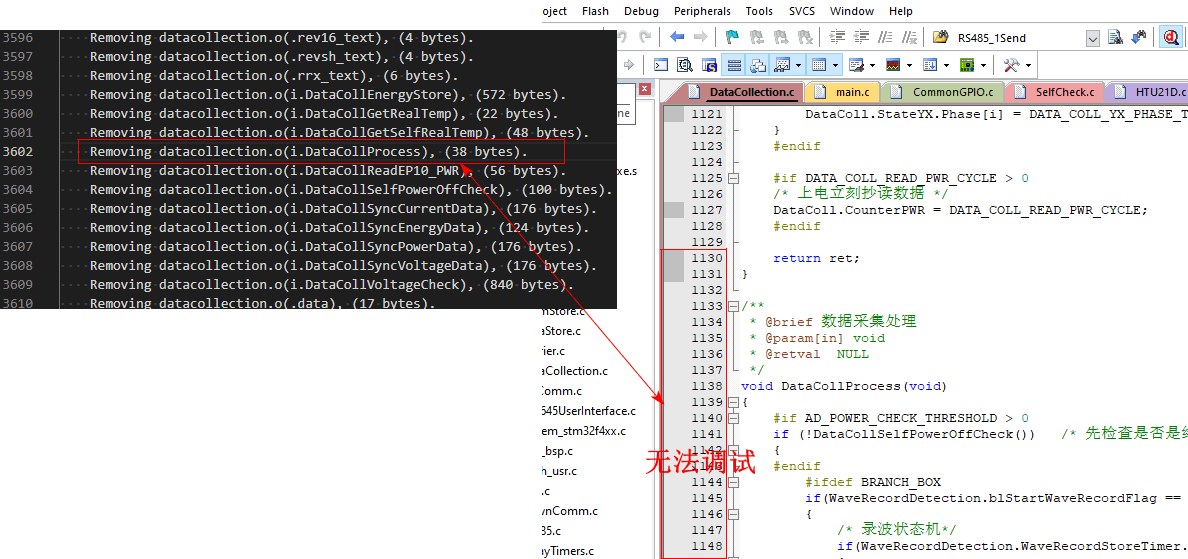The width and height of the screenshot is (1188, 559).
Task: Open the Command Window
Action: (661, 64)
